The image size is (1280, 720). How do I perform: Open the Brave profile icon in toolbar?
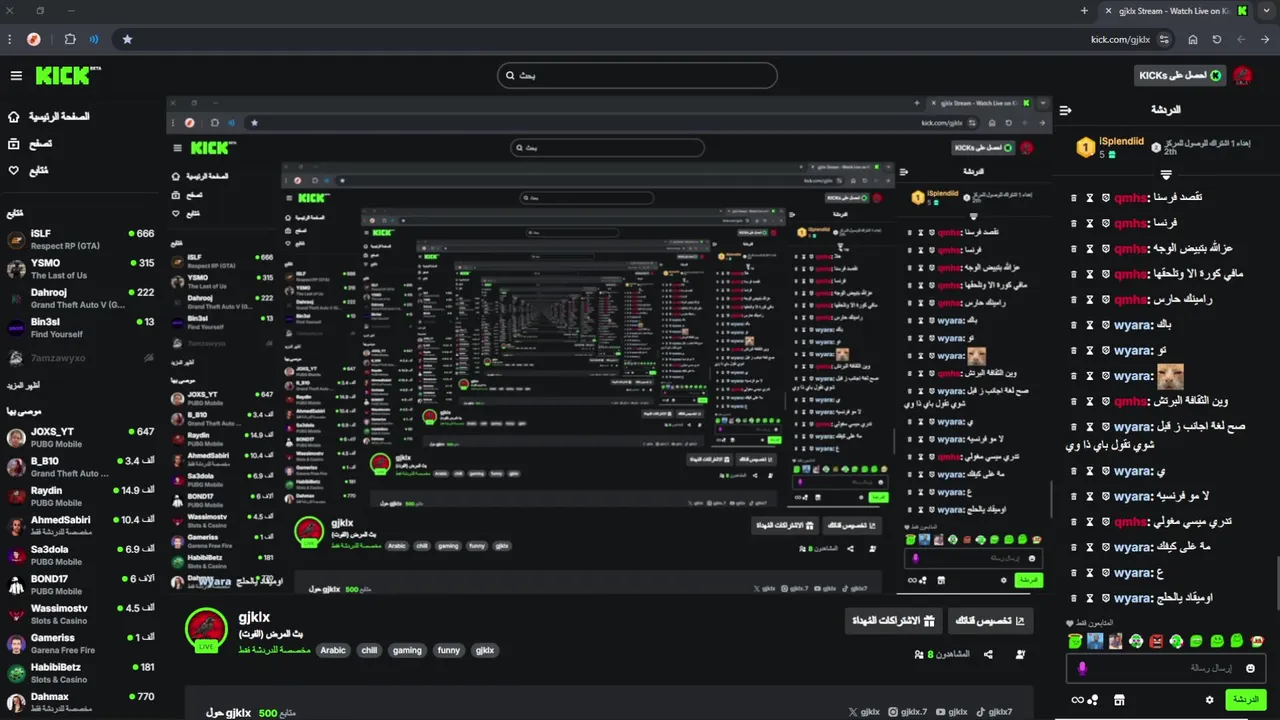pos(34,39)
